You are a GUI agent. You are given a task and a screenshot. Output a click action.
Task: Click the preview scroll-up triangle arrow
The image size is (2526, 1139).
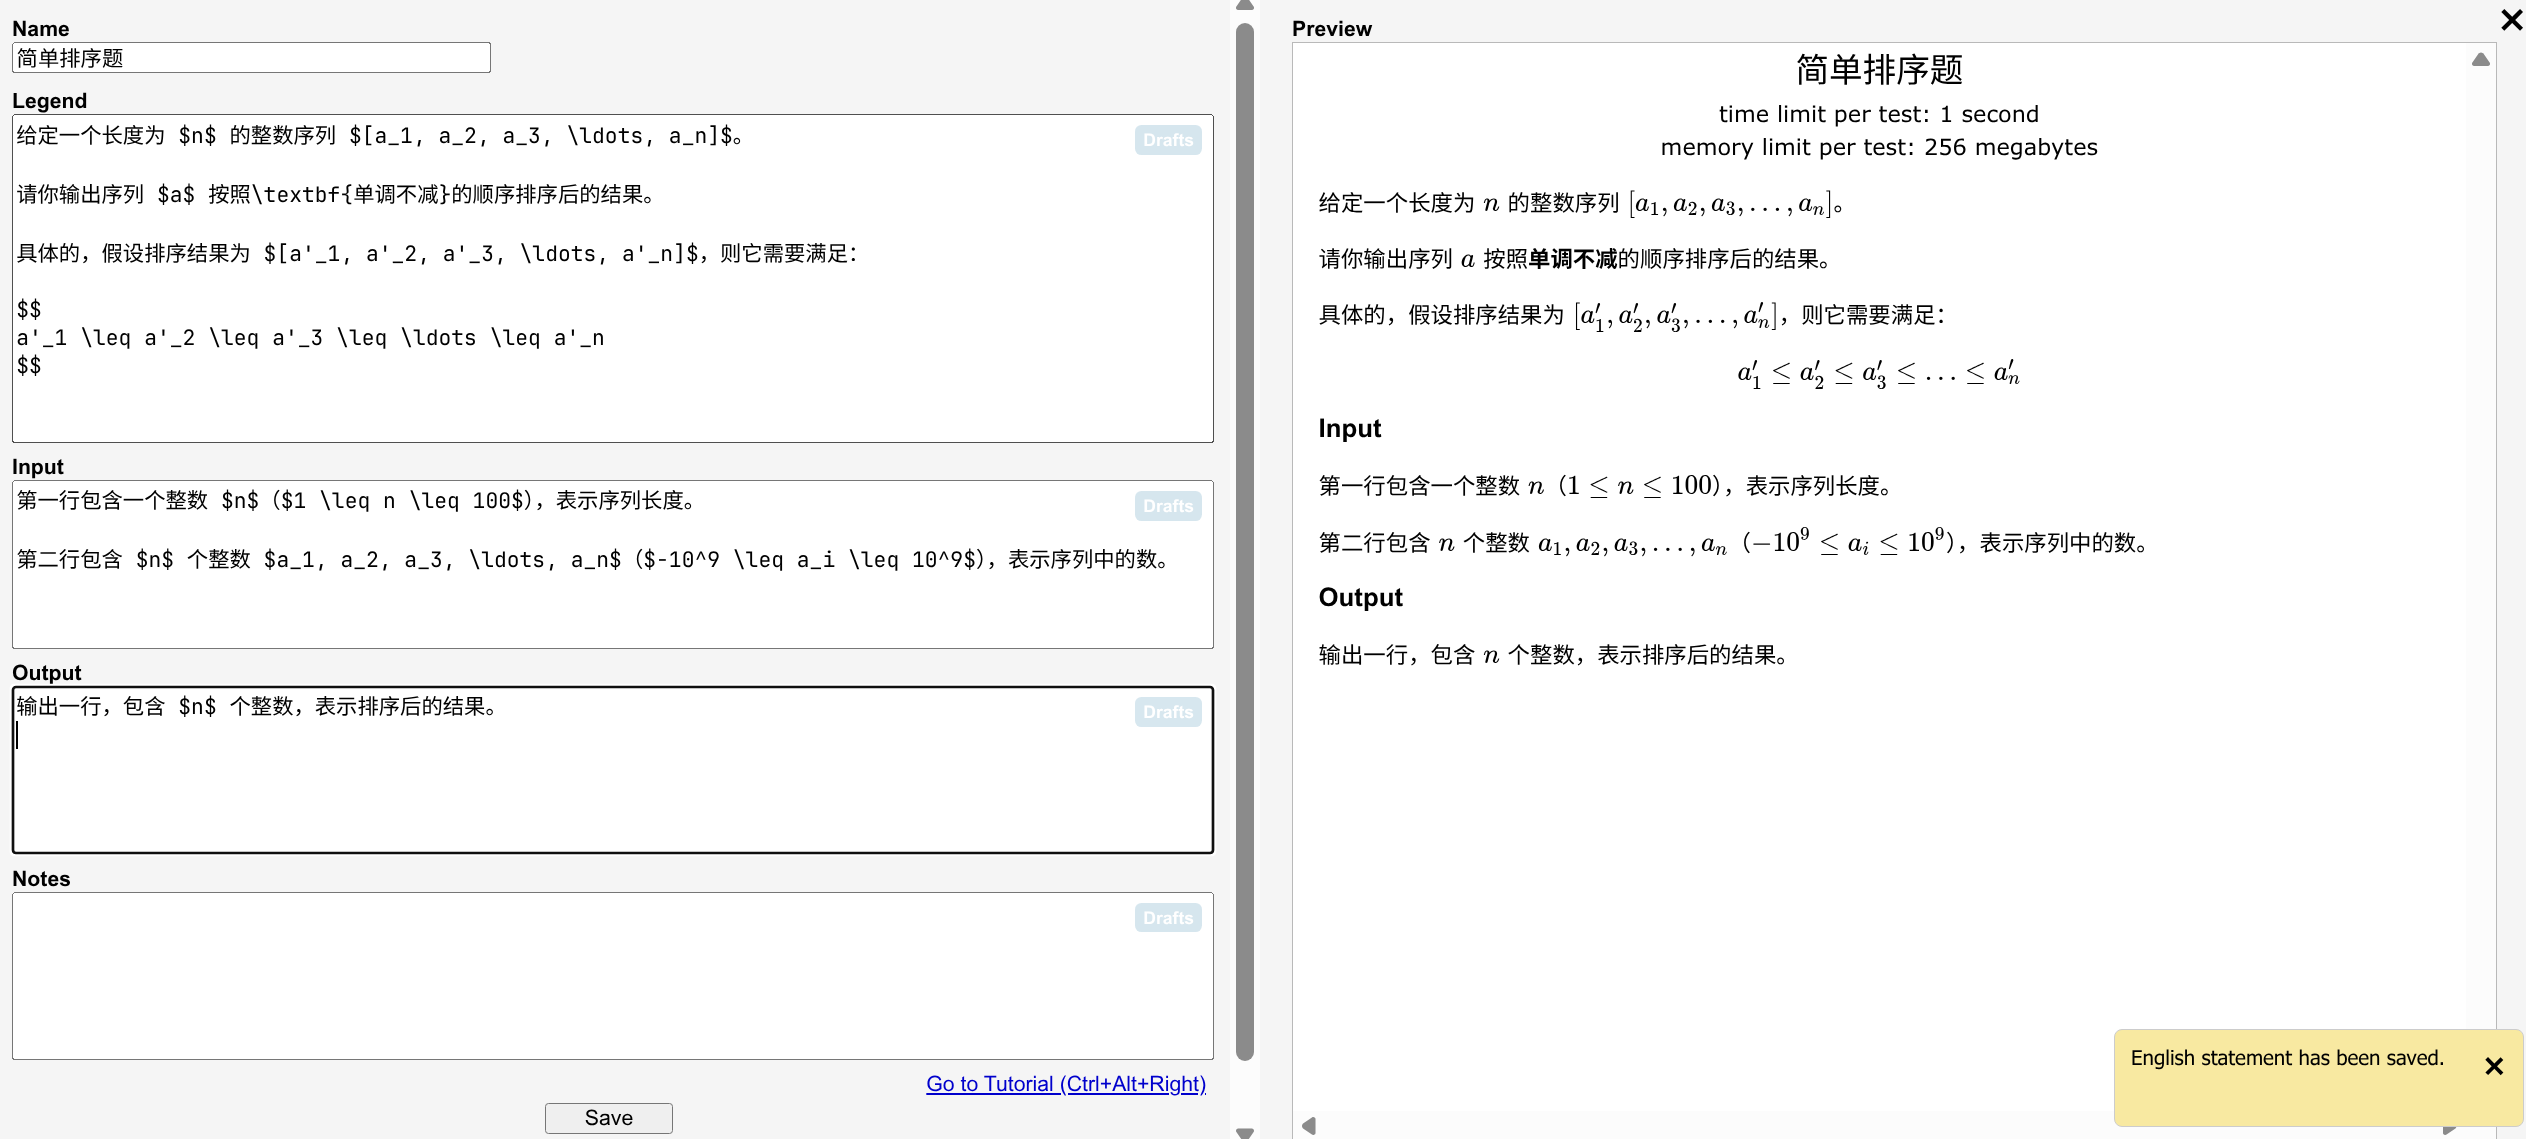point(2480,60)
